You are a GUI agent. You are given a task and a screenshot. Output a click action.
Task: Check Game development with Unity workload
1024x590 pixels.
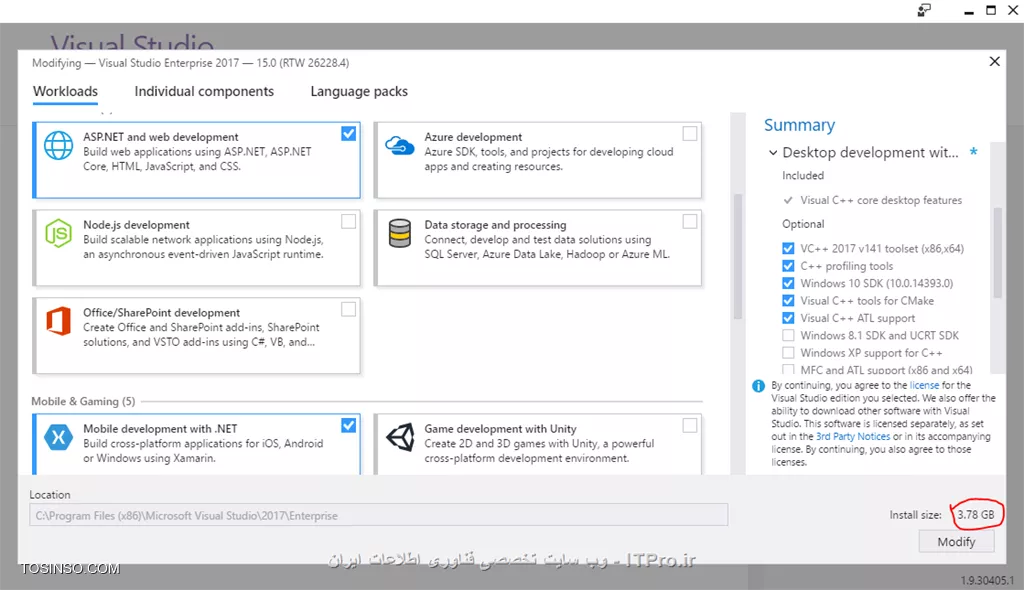pos(690,425)
